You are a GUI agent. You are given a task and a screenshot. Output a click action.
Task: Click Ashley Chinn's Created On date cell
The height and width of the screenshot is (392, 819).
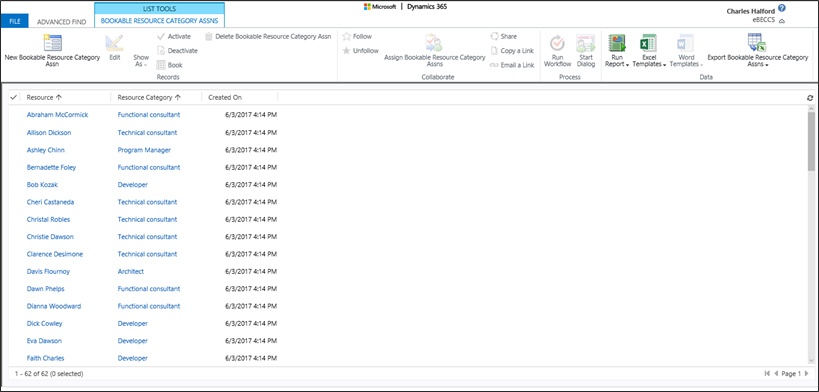[x=251, y=150]
